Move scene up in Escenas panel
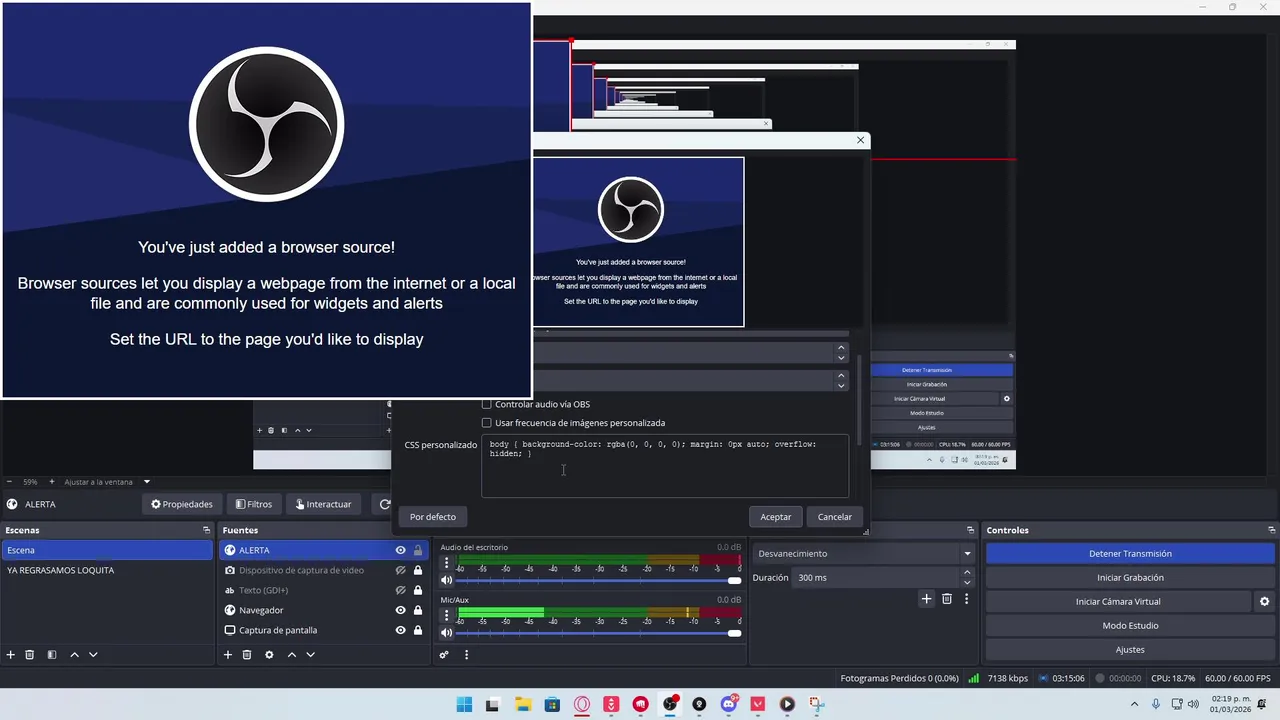Screen dimensions: 1280x720 click(74, 655)
